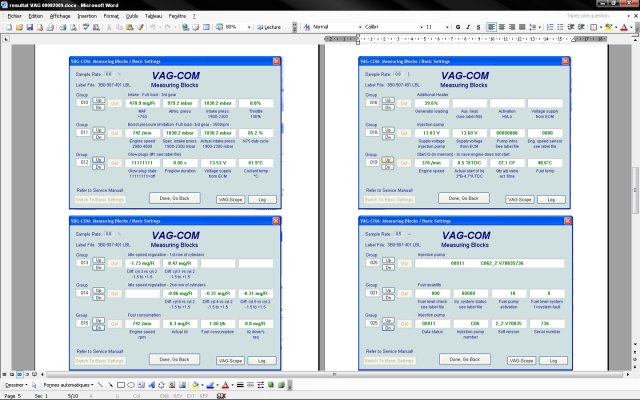Click the Cut scissors icon
This screenshot has width=640, height=400.
click(109, 27)
